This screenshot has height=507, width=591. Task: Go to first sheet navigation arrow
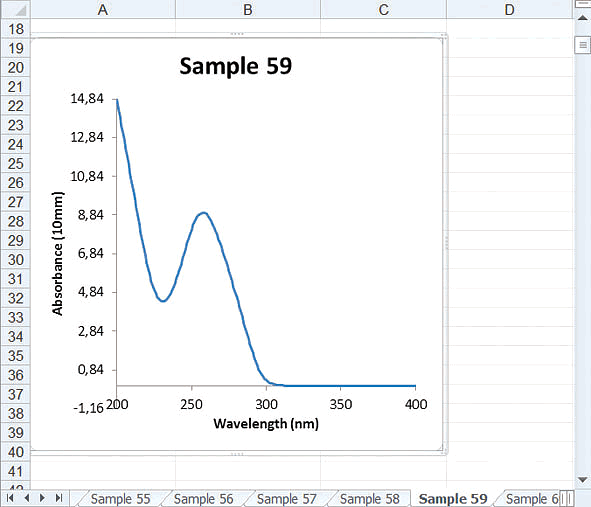10,498
